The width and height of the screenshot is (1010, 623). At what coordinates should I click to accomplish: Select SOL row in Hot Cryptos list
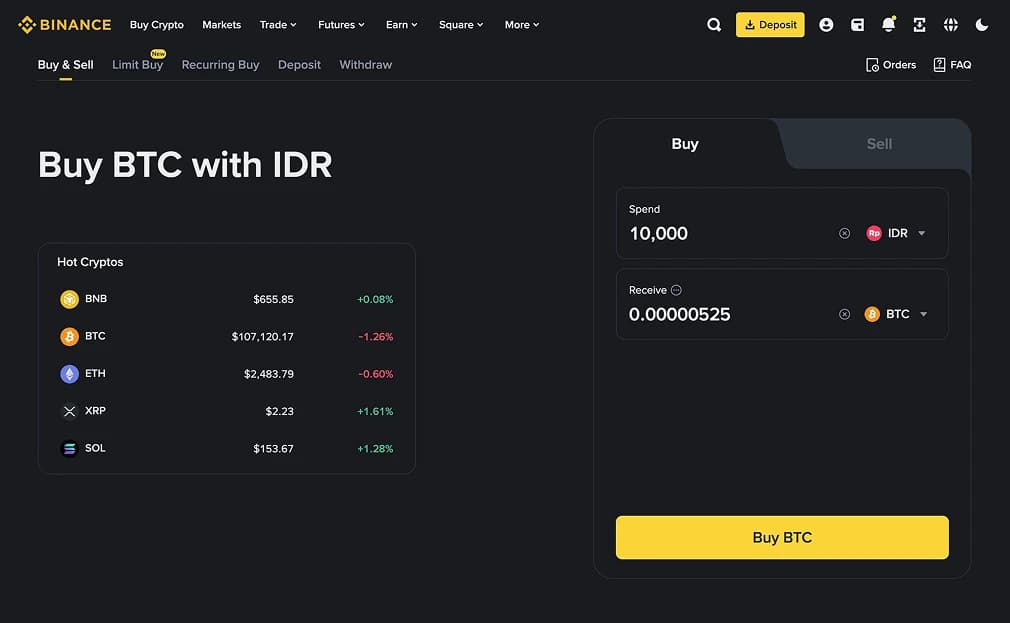[225, 448]
